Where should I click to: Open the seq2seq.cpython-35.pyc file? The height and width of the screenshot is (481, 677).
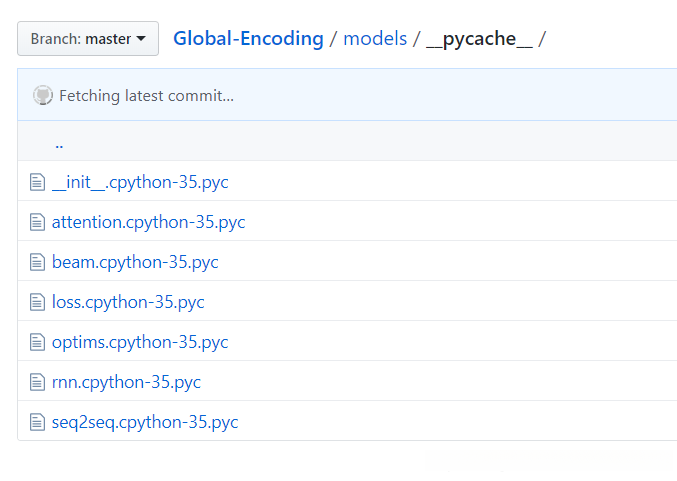(x=145, y=422)
